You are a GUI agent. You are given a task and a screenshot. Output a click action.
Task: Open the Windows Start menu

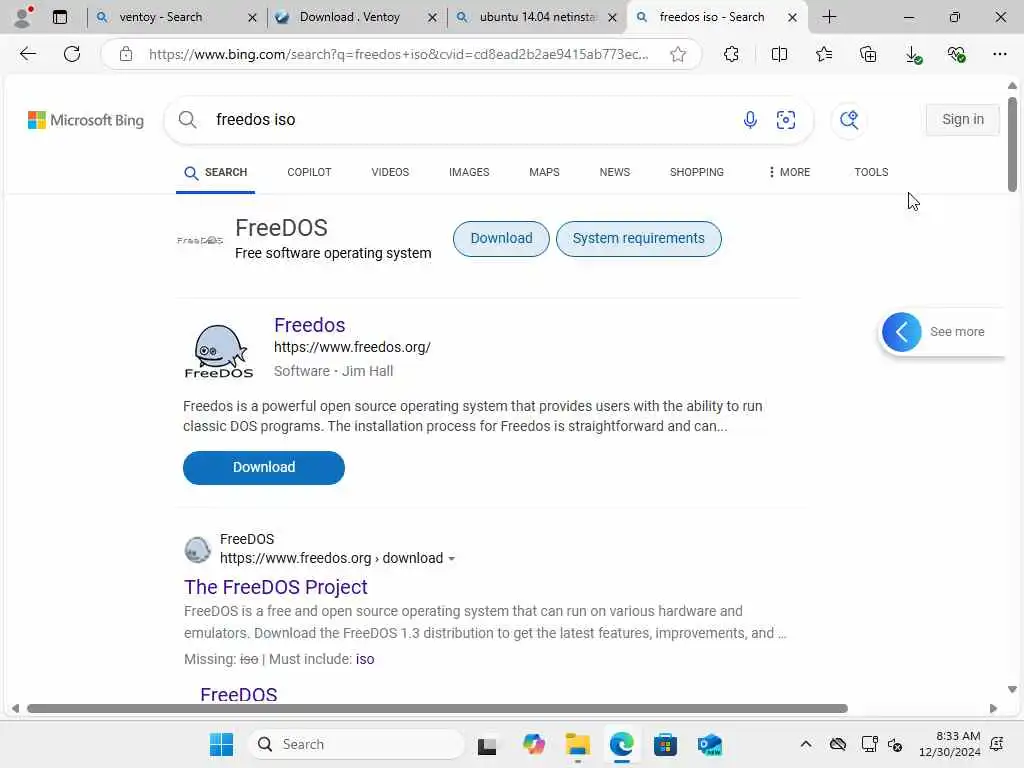click(x=221, y=744)
